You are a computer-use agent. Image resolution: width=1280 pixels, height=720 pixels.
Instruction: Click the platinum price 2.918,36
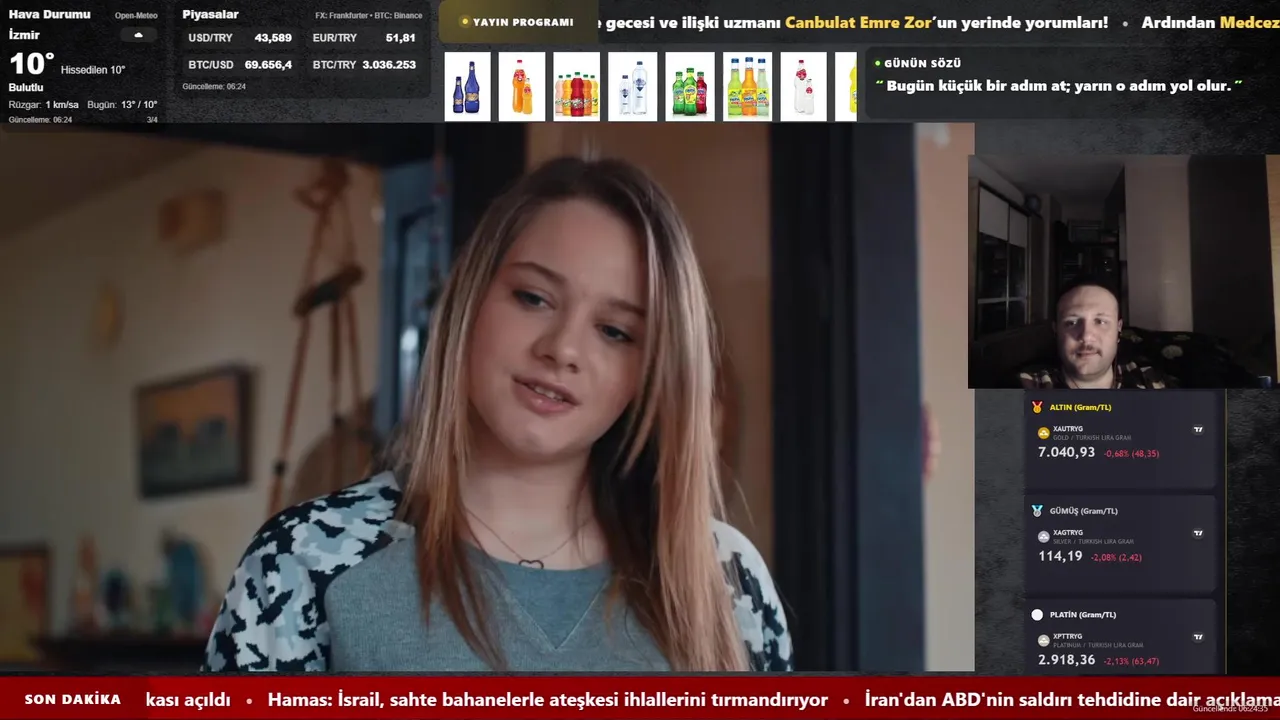click(1066, 660)
